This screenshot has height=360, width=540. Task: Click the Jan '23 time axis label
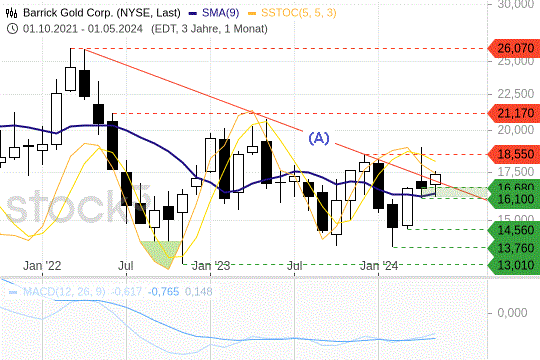pos(211,266)
